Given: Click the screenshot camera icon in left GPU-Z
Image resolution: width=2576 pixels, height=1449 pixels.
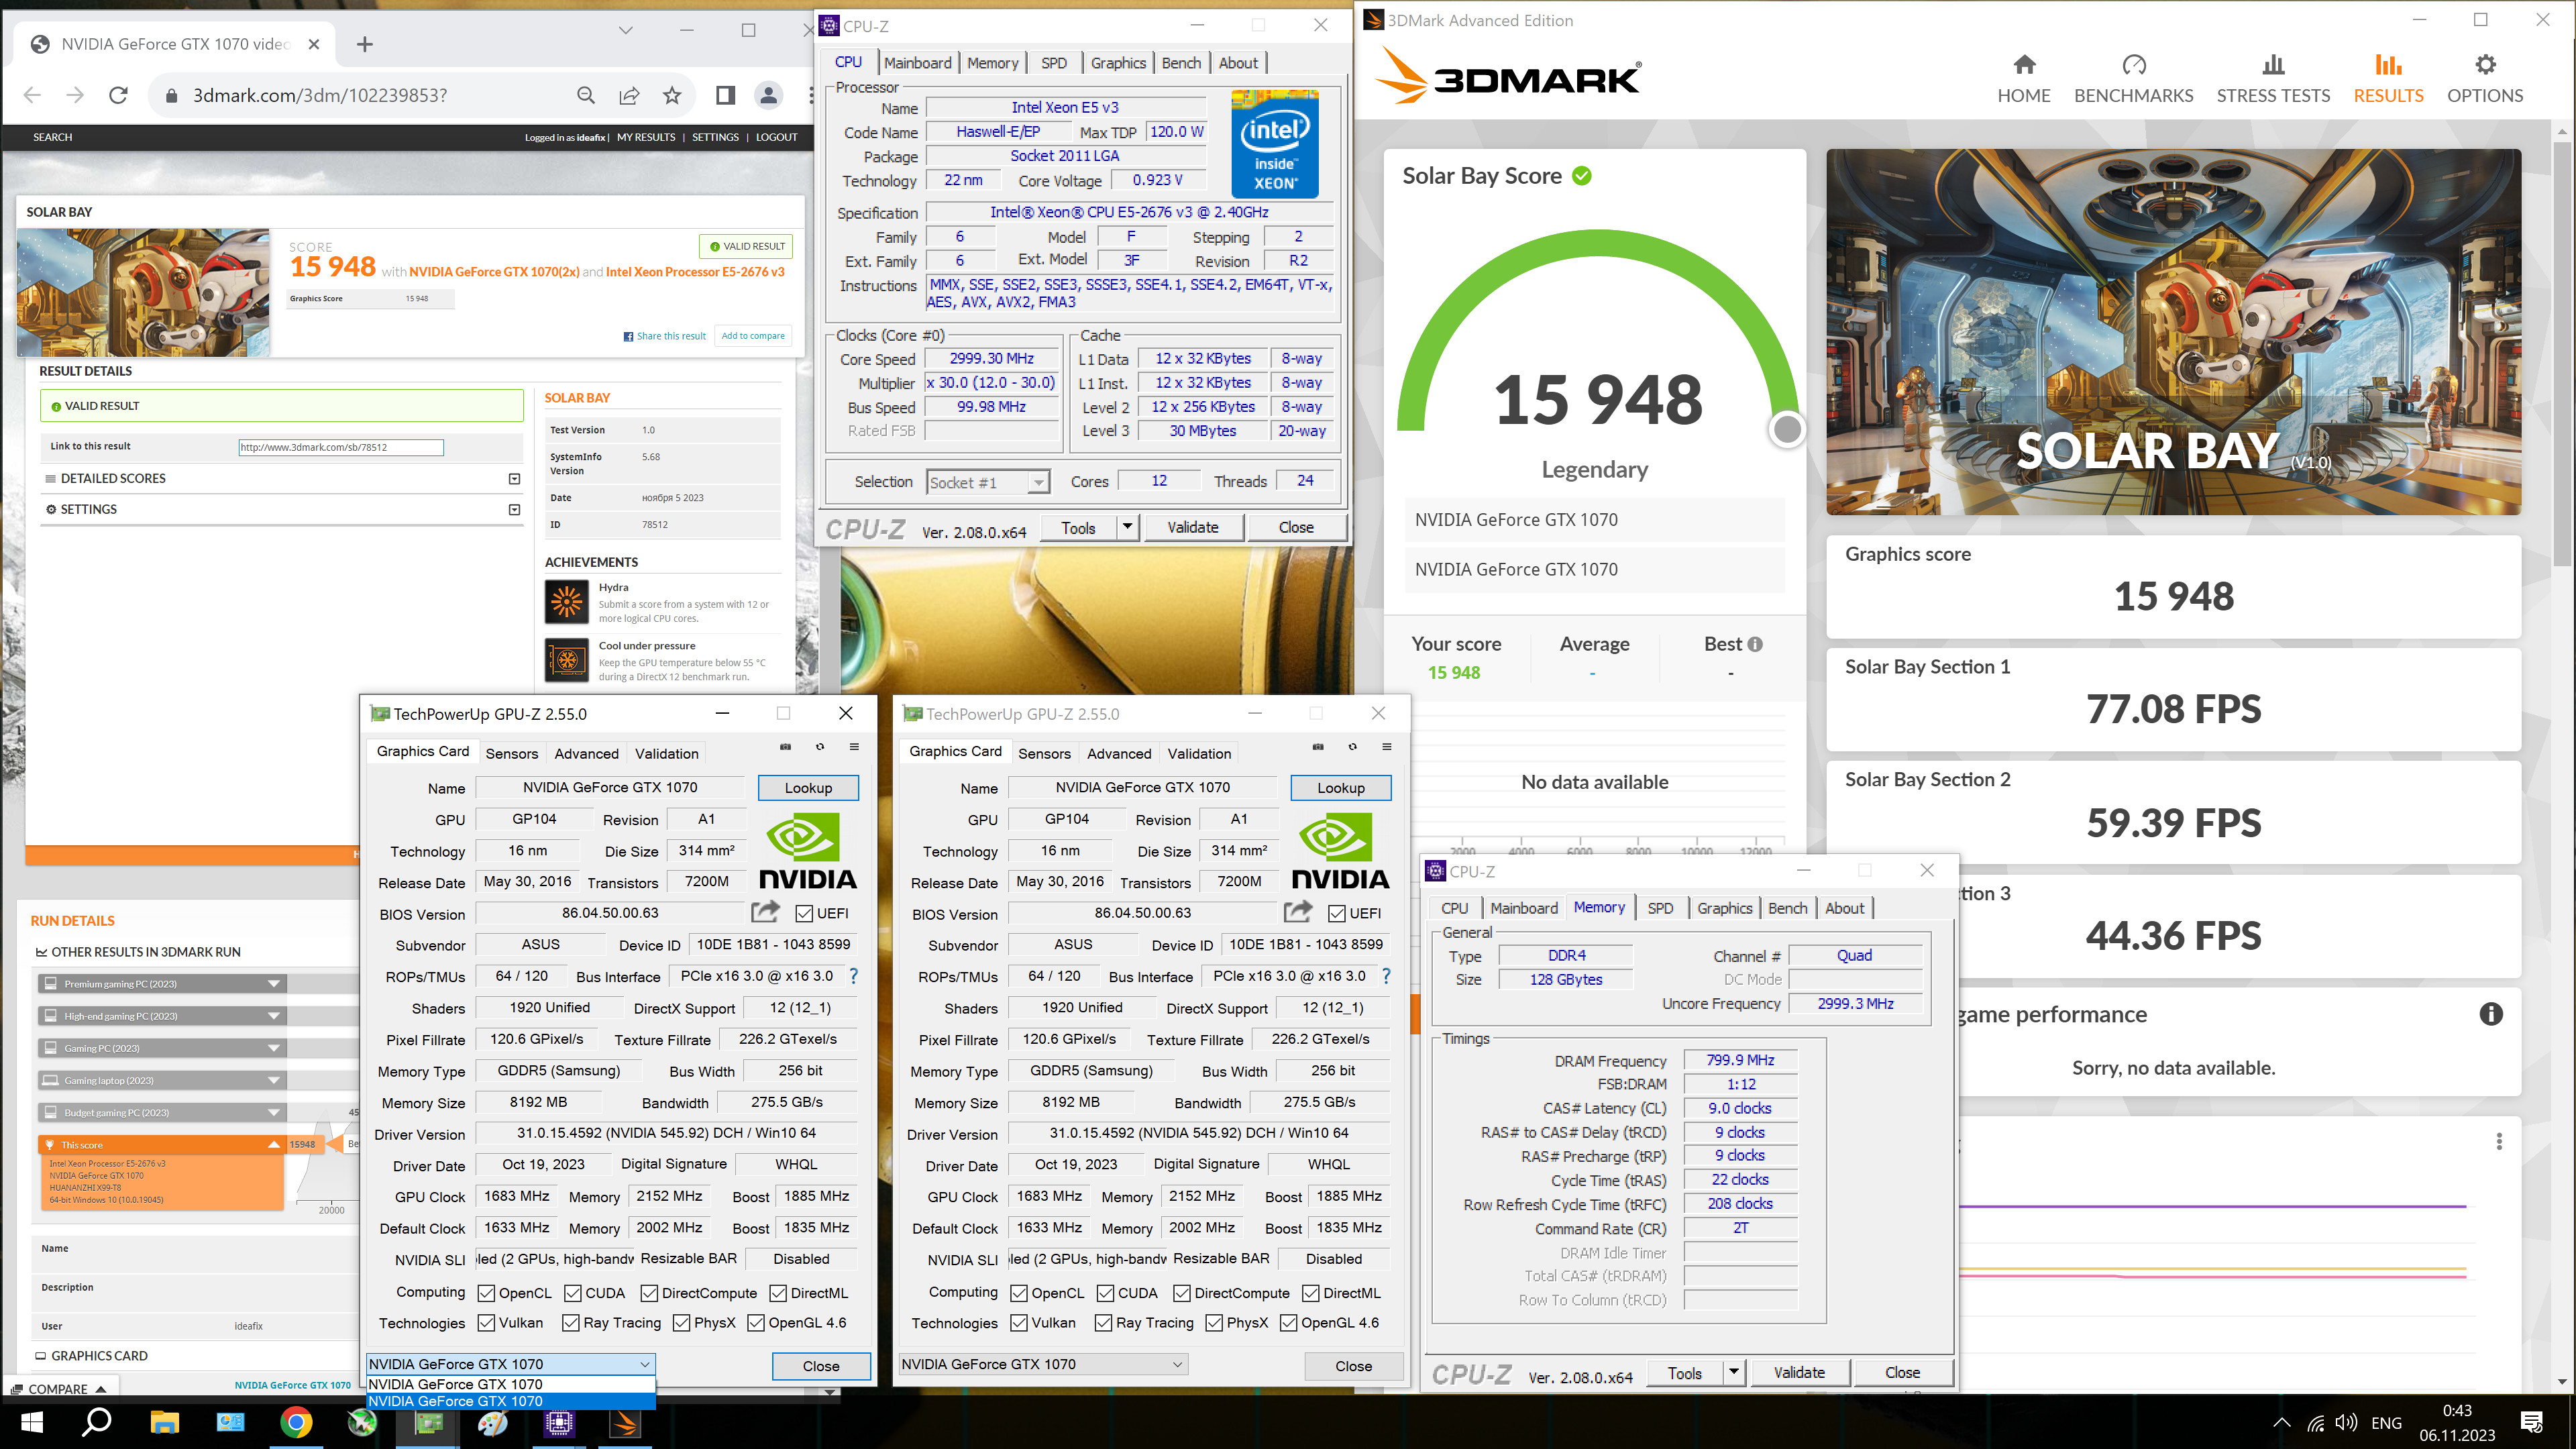Looking at the screenshot, I should pyautogui.click(x=786, y=747).
